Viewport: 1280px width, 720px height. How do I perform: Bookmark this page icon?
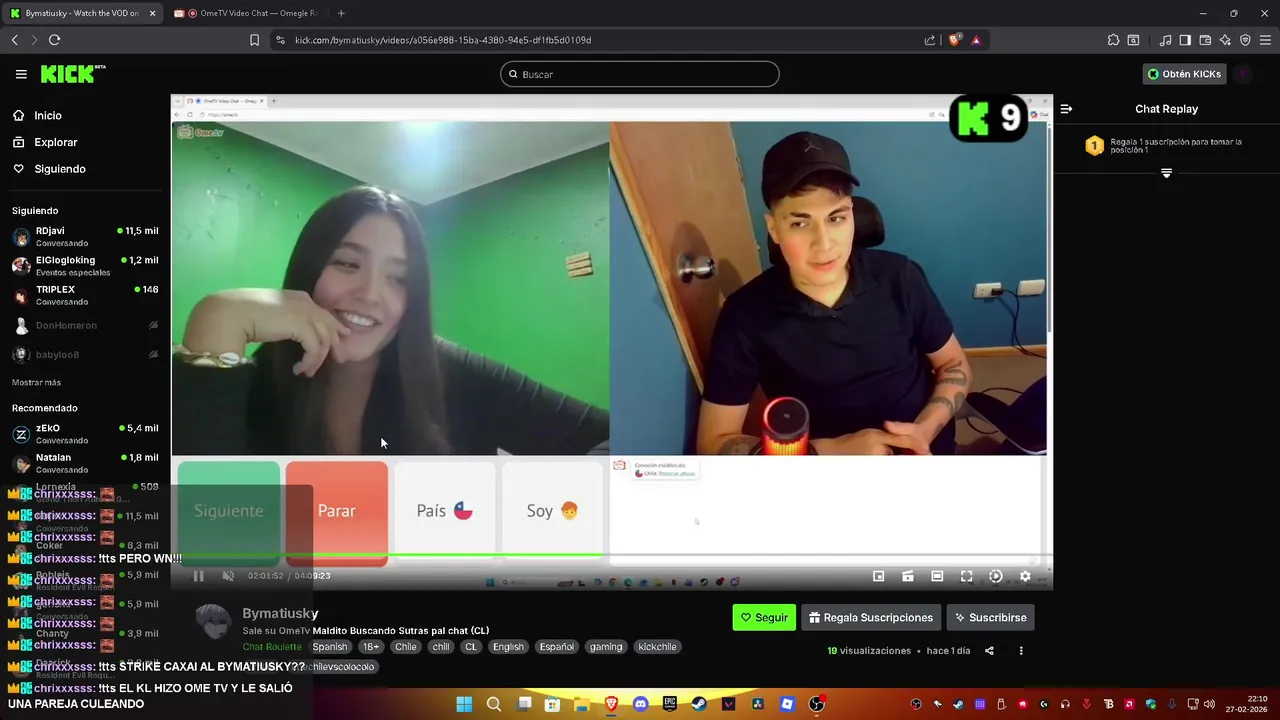[x=254, y=40]
